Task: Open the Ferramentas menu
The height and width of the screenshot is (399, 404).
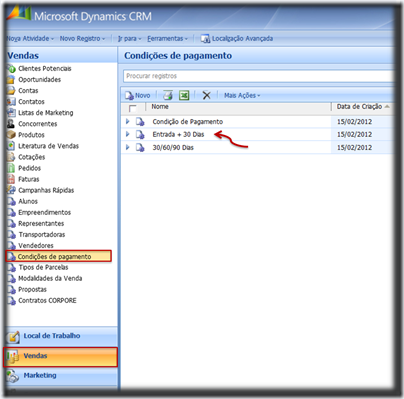Action: pos(167,39)
